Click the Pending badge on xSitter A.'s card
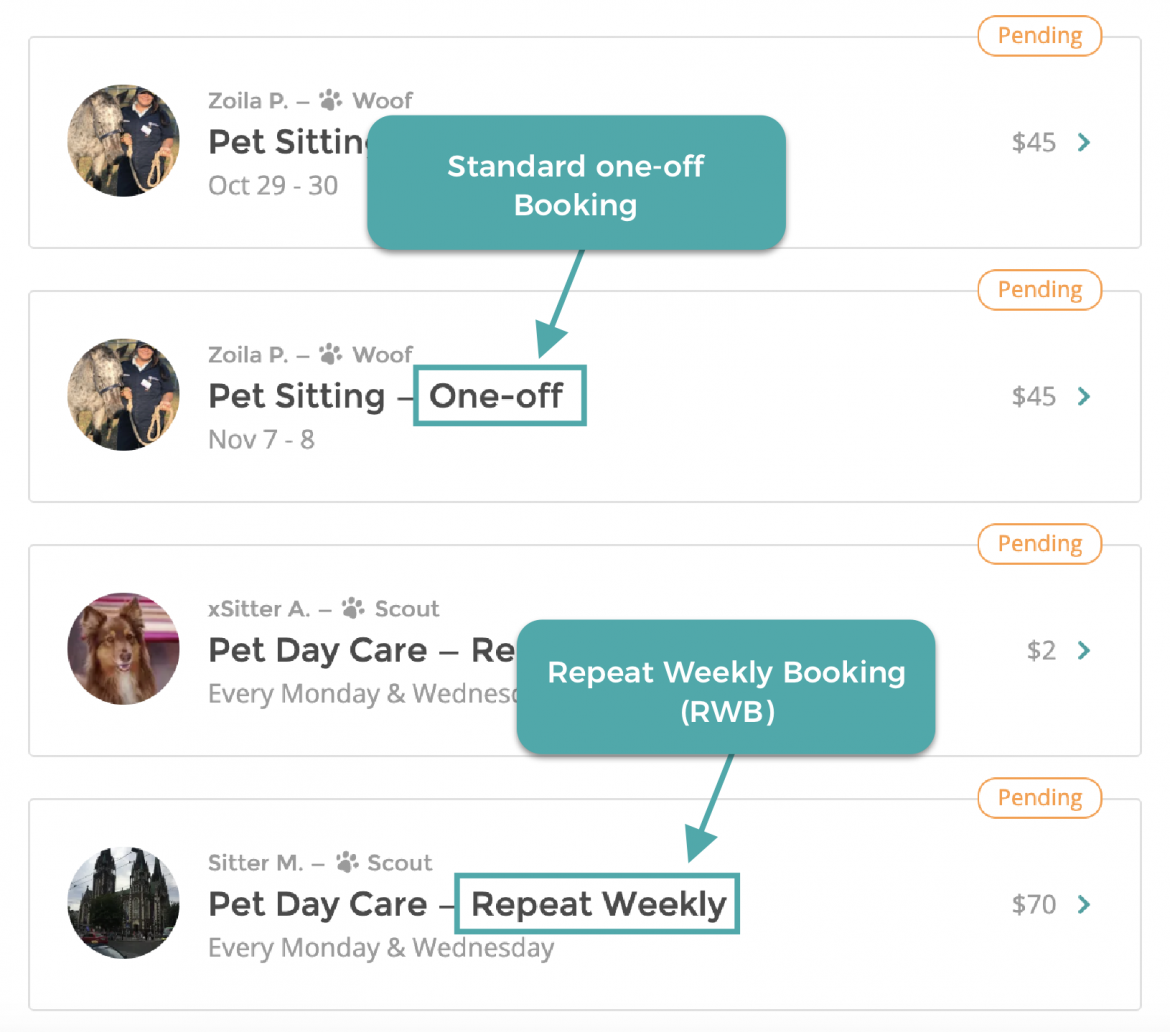The height and width of the screenshot is (1032, 1170). pos(1039,543)
